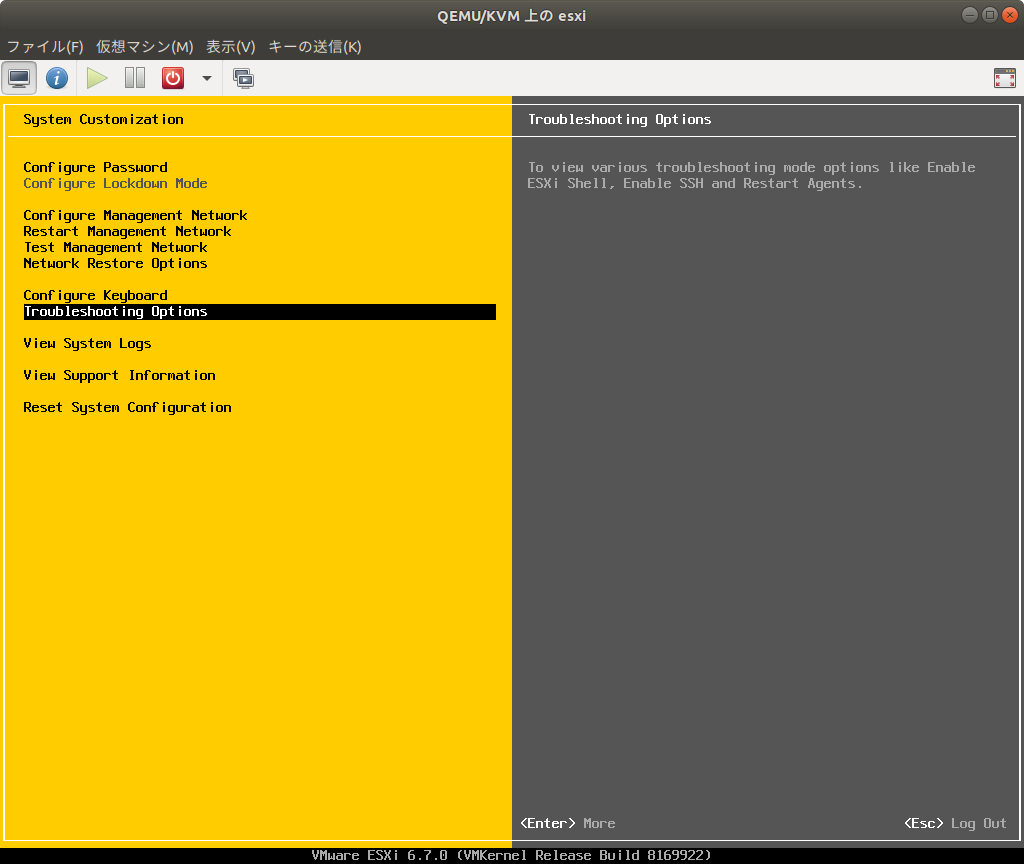Select Network Restore Options
1024x864 pixels.
[116, 263]
